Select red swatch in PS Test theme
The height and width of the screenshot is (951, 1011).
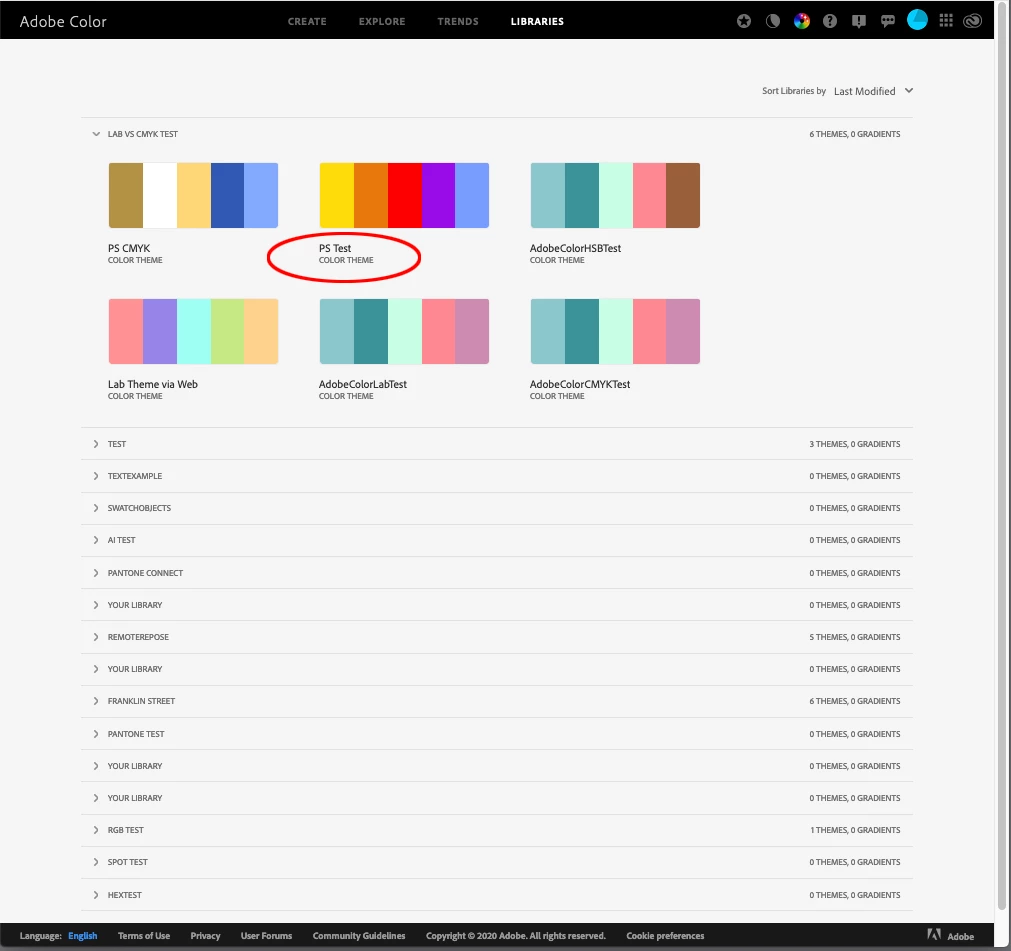point(404,195)
